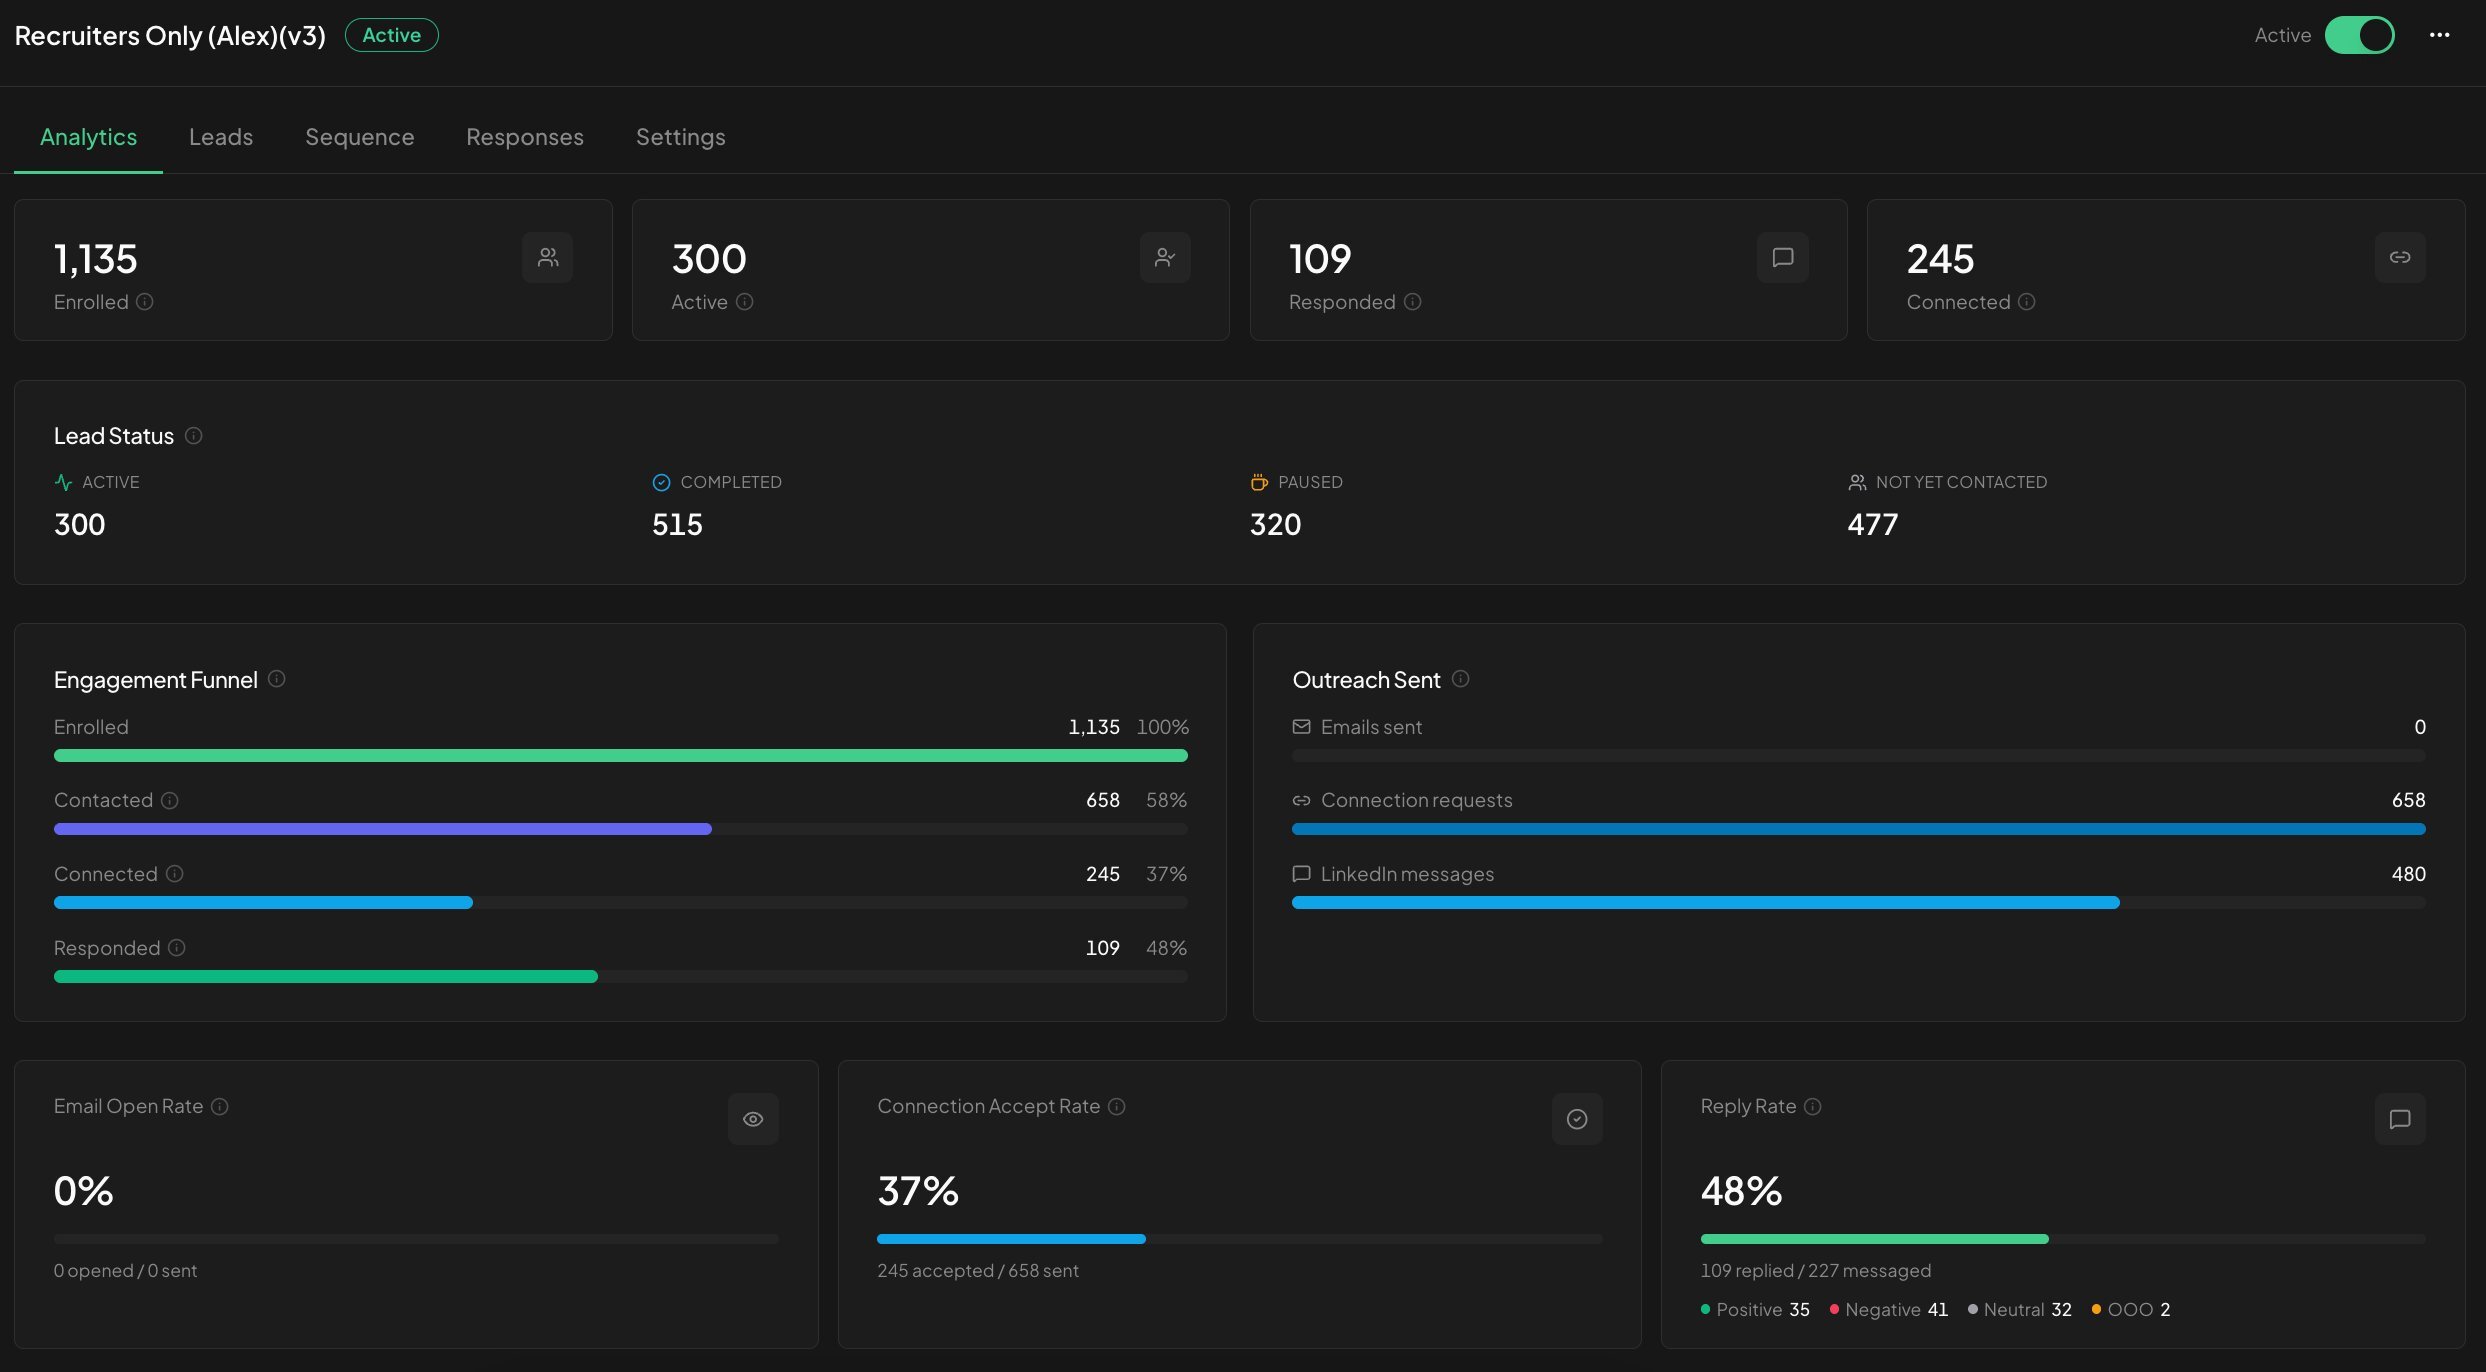The height and width of the screenshot is (1372, 2486).
Task: Open the Engagement Funnel info icon
Action: 277,679
